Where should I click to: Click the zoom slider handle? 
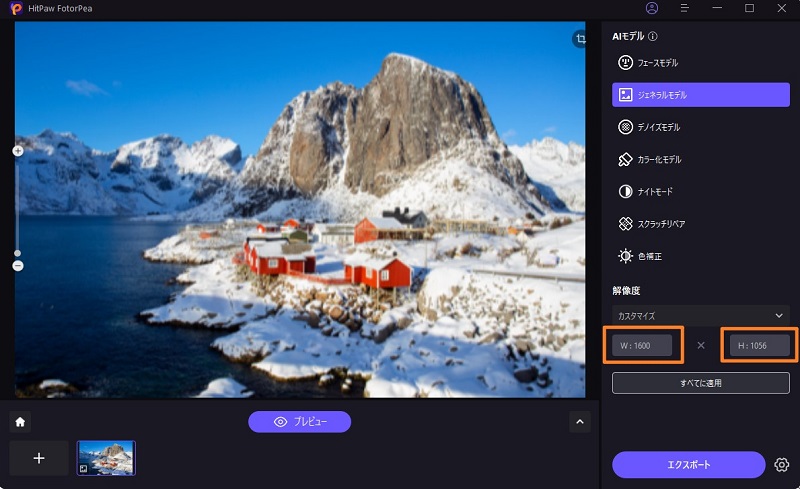tap(18, 253)
